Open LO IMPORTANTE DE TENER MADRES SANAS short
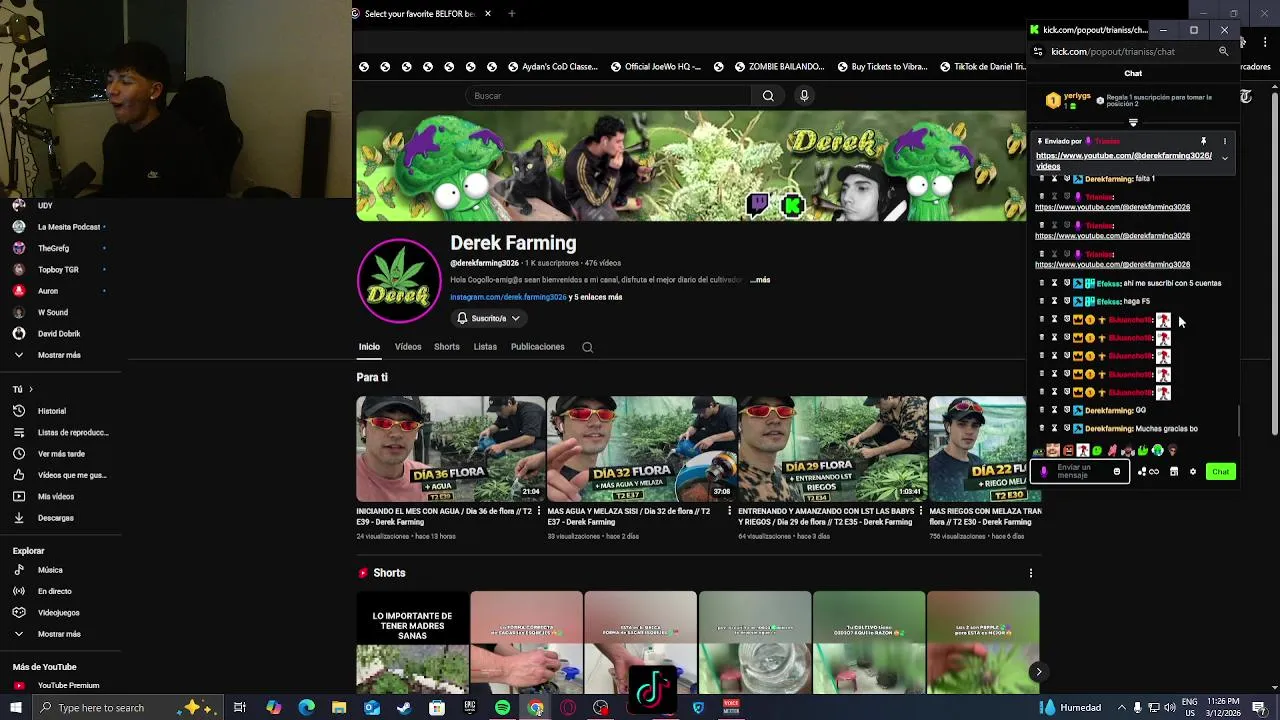This screenshot has height=720, width=1280. pyautogui.click(x=412, y=642)
